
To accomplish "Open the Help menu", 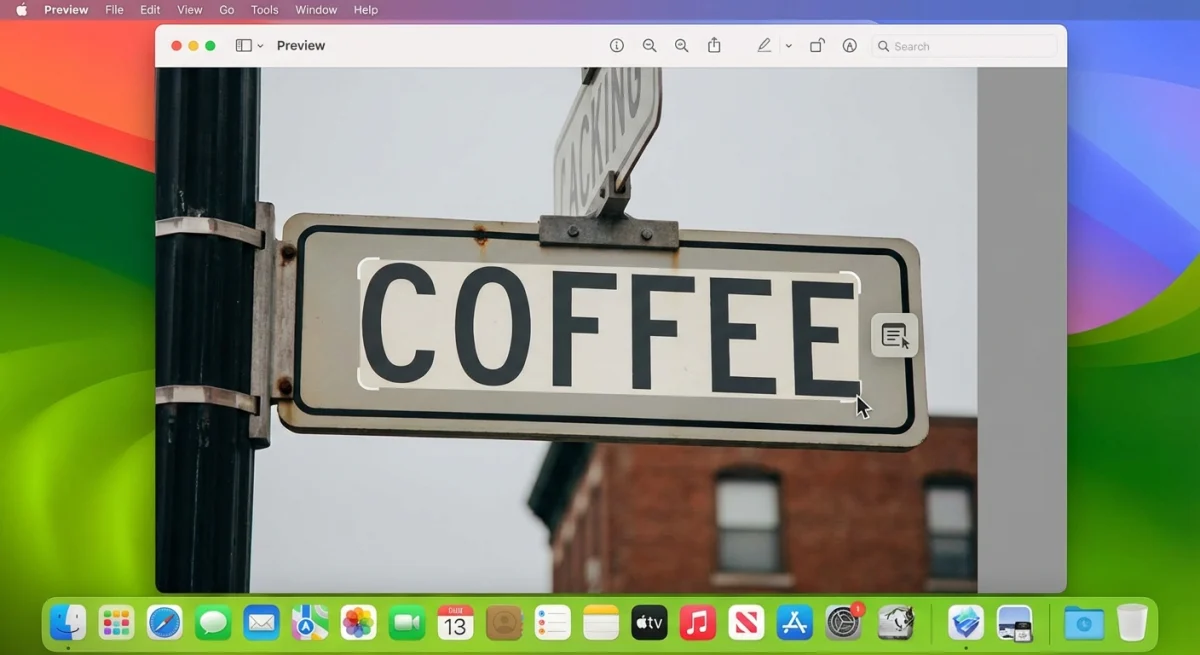I will click(x=366, y=10).
